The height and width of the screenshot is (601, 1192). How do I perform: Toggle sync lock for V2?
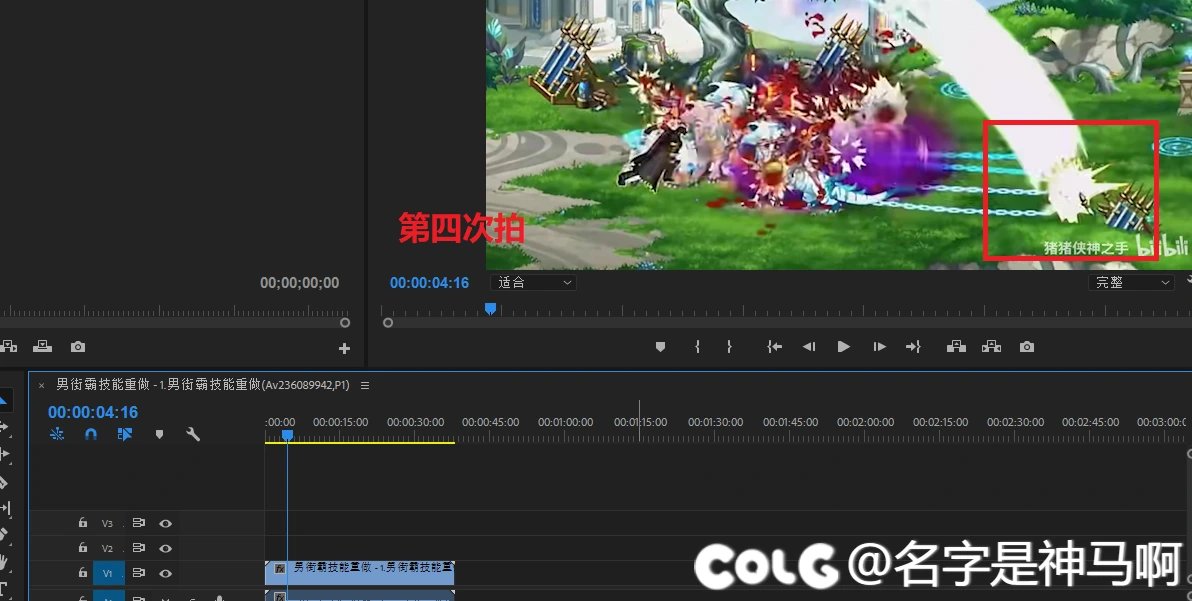[138, 548]
